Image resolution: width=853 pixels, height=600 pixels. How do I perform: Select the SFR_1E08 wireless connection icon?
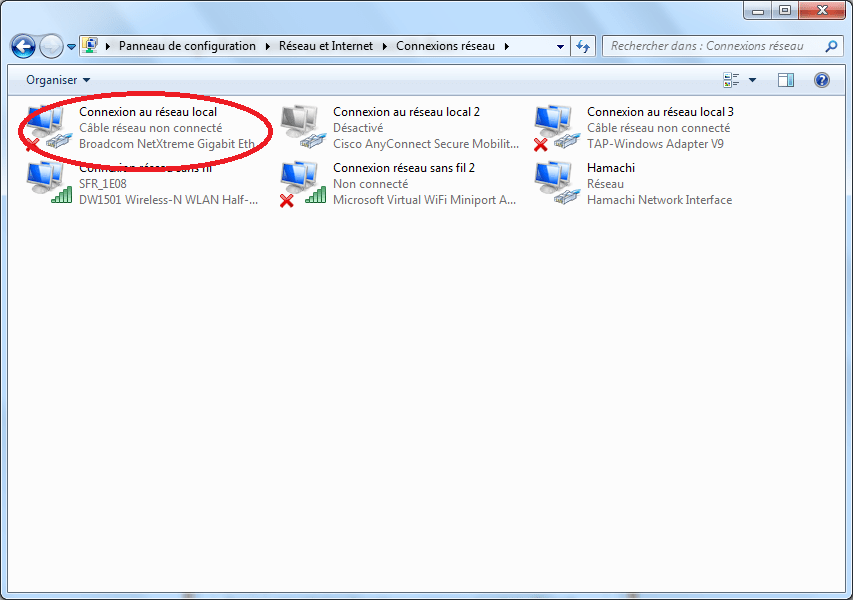tap(48, 183)
